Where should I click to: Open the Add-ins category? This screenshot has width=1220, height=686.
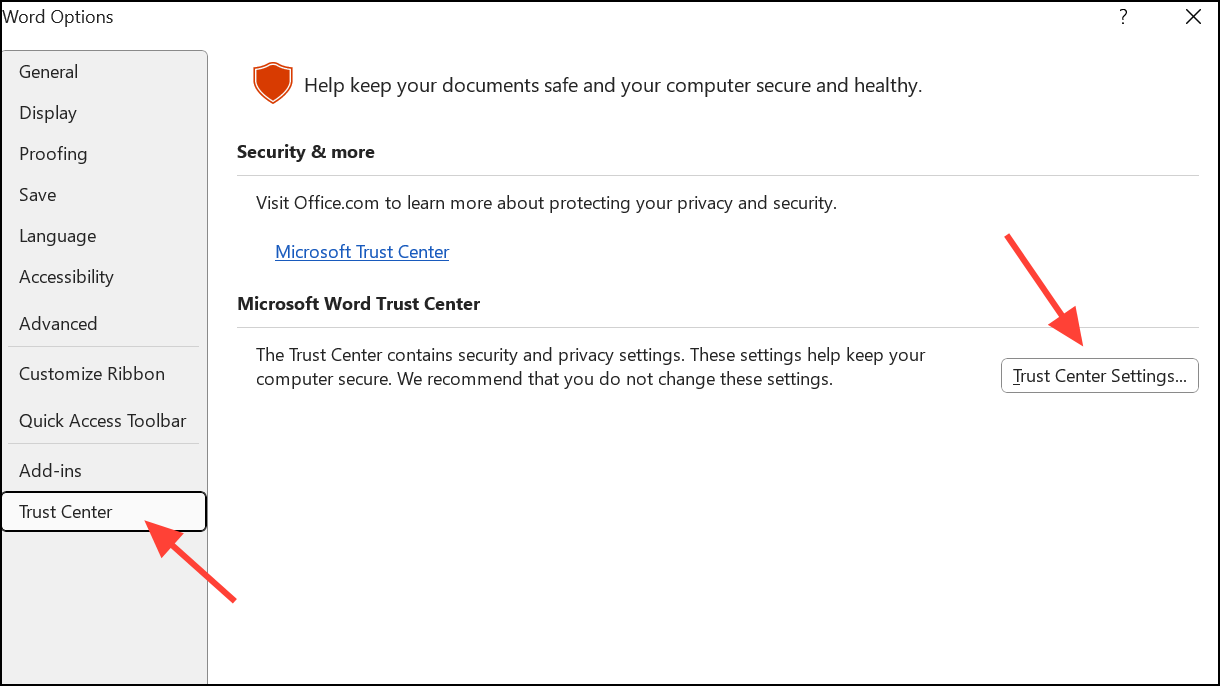coord(104,471)
